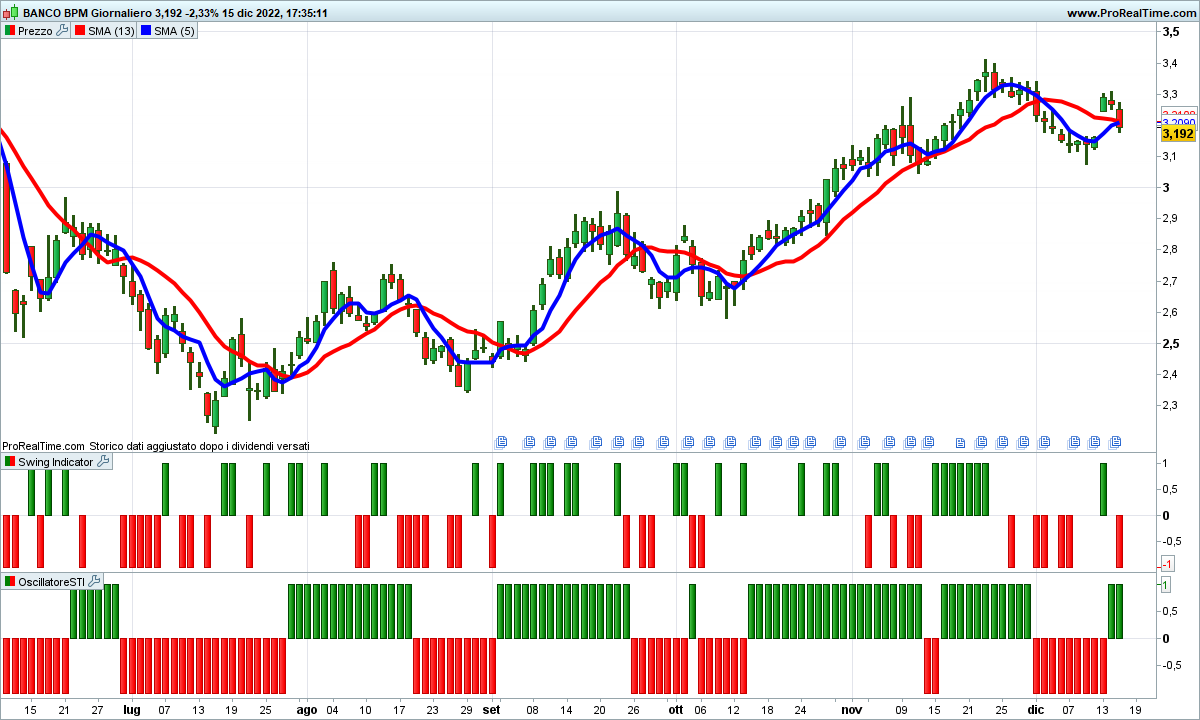Click the 'set' month label on time axis
1200x720 pixels.
coord(491,709)
